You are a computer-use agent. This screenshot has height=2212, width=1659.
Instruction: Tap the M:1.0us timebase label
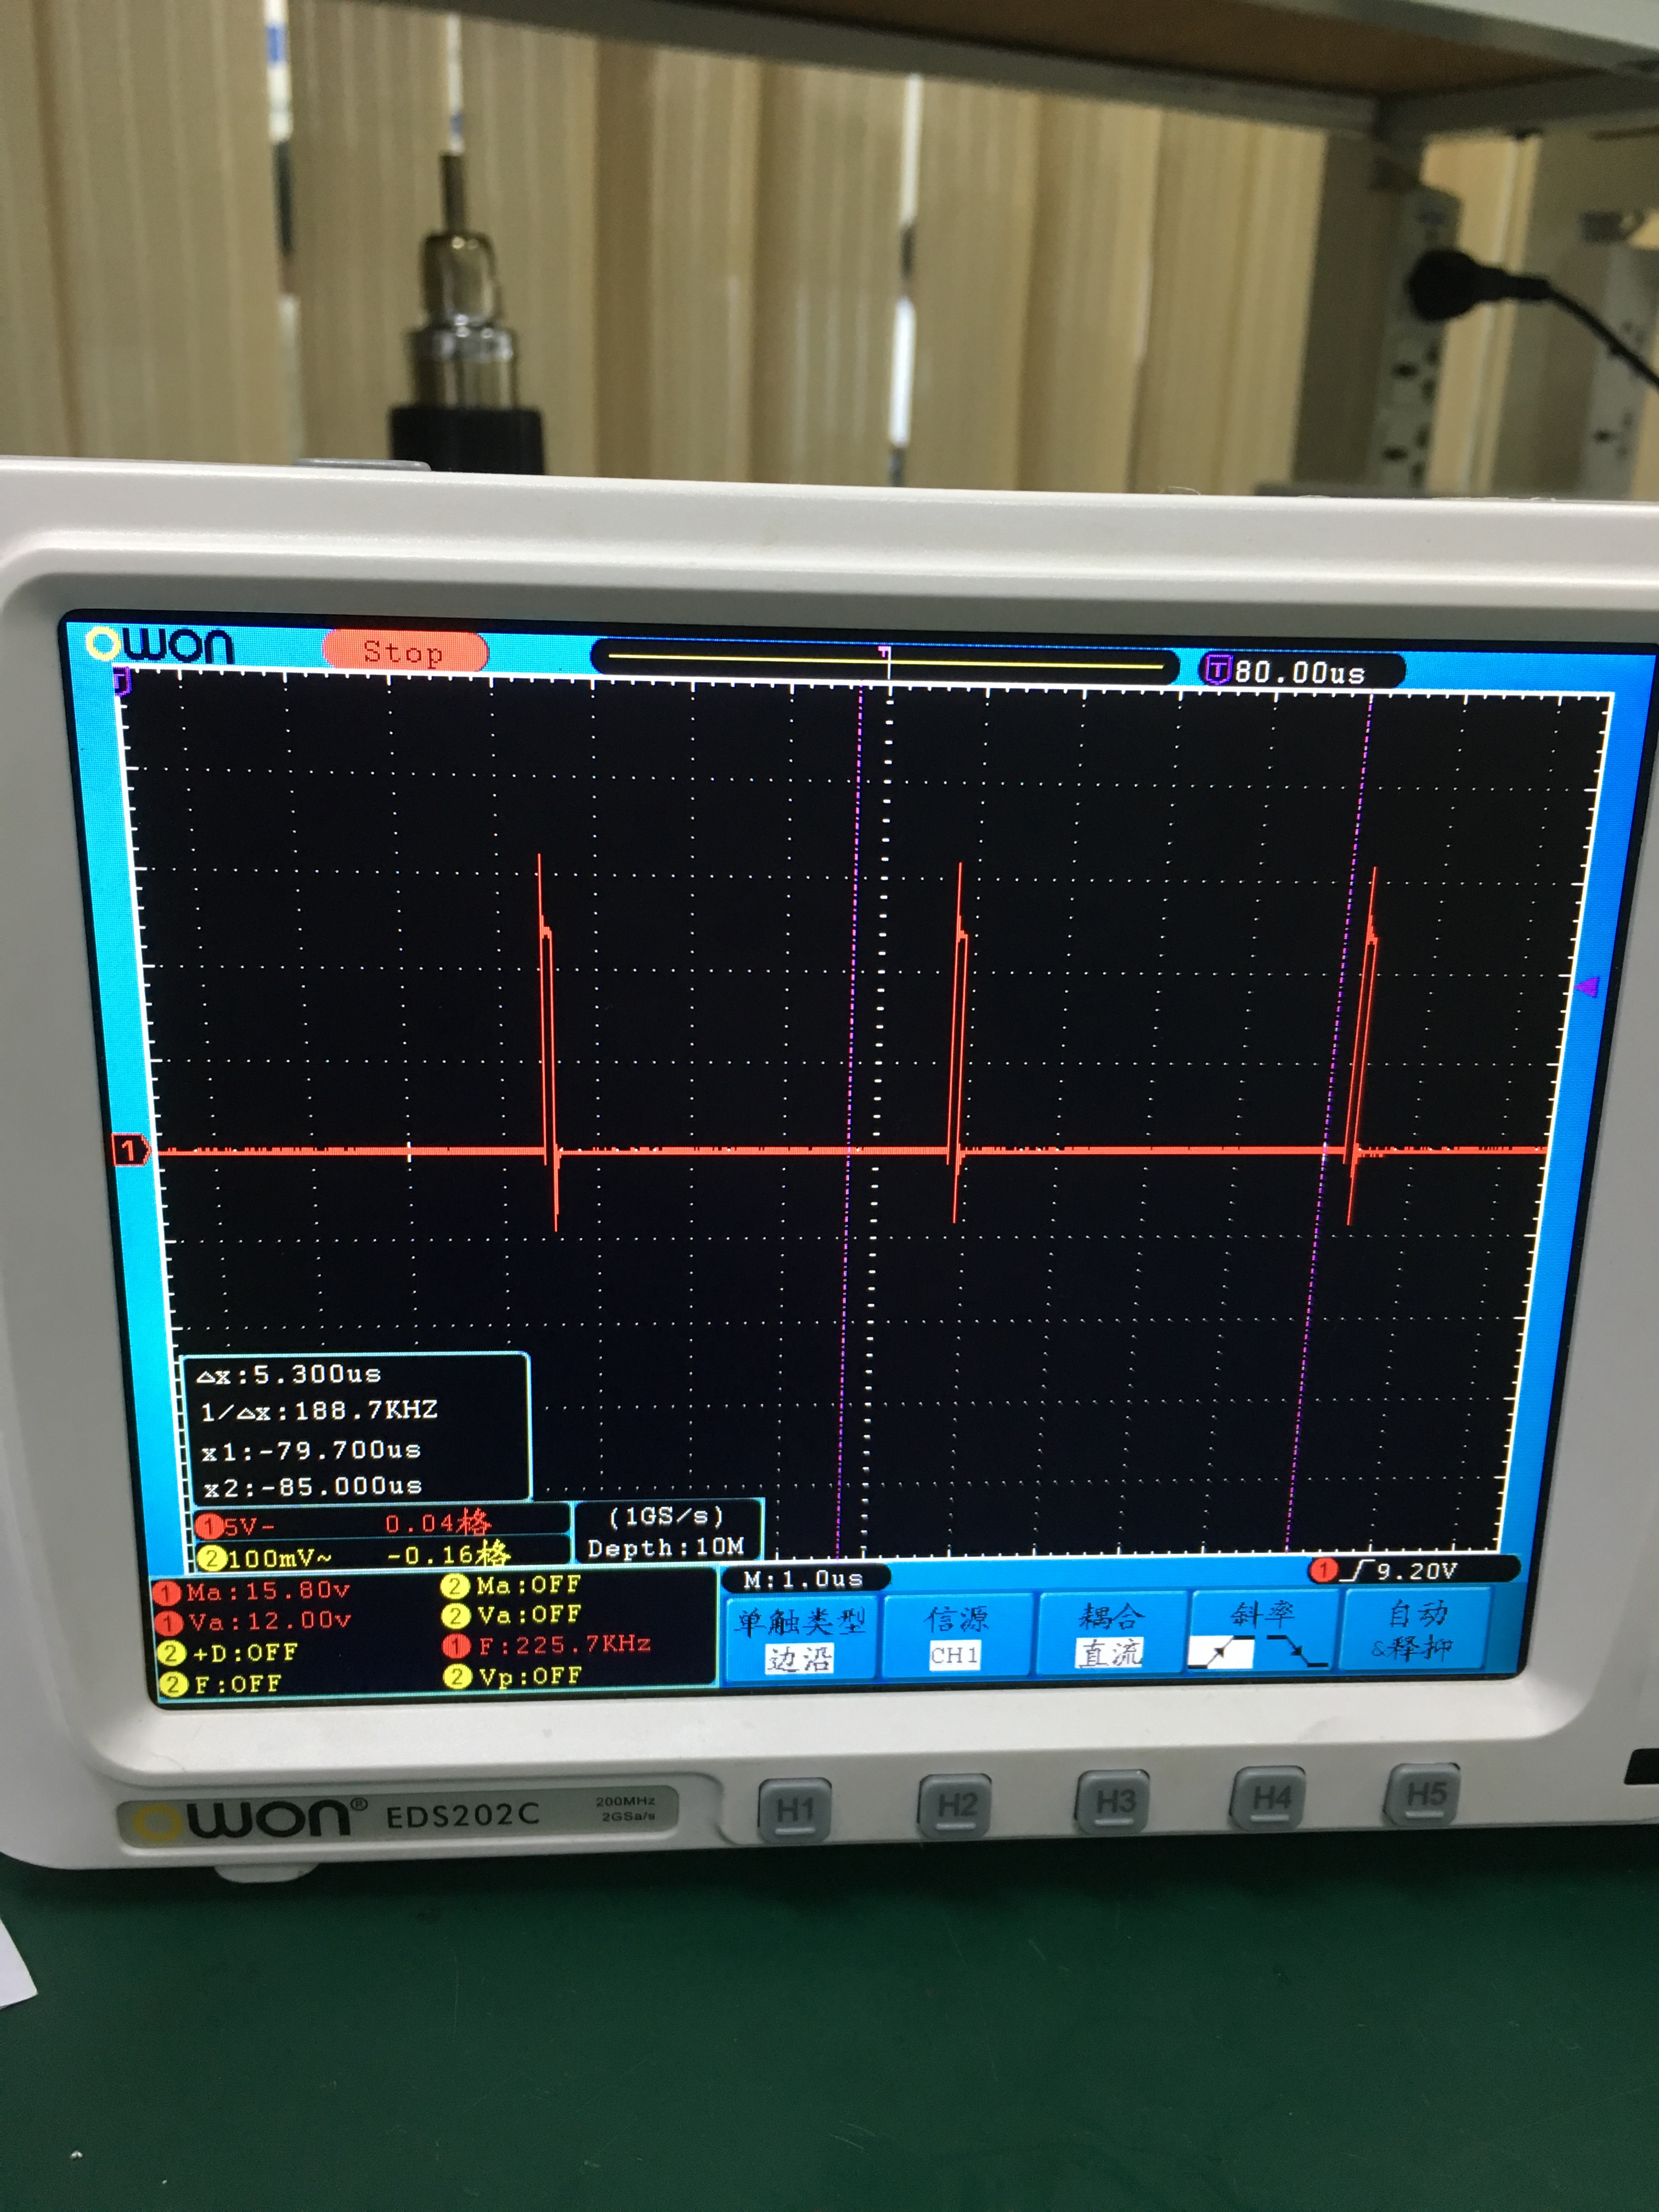point(802,1580)
